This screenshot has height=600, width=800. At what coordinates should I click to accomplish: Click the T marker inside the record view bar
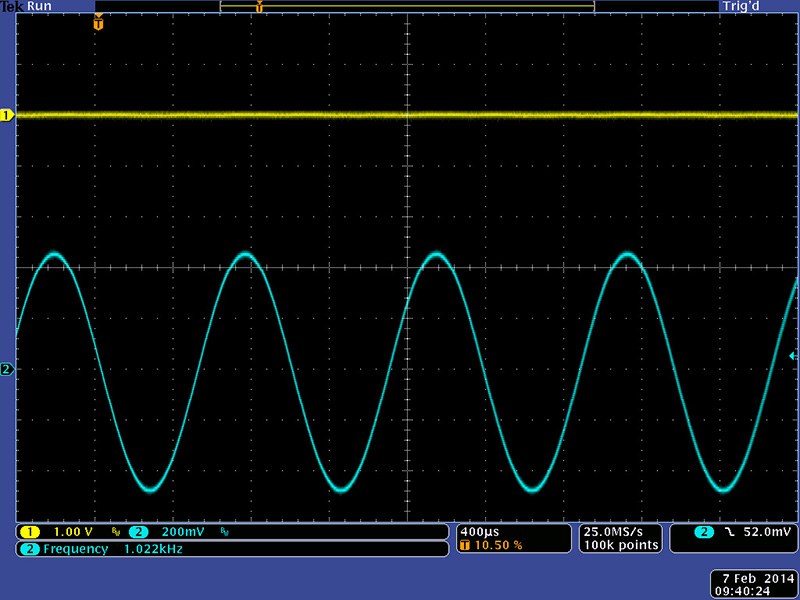tap(259, 7)
